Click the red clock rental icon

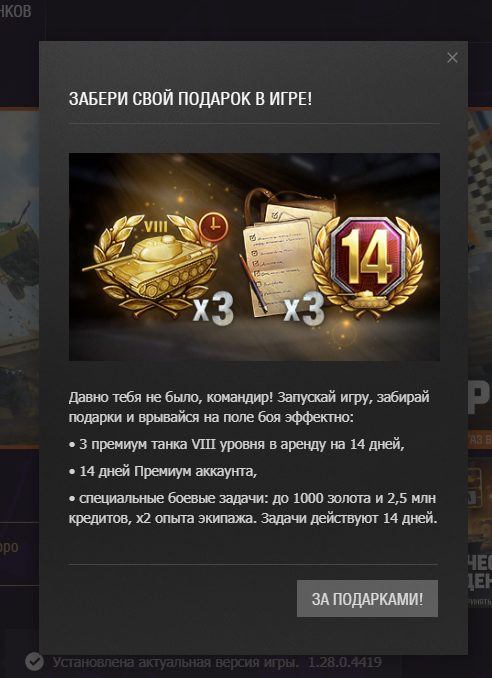click(x=214, y=227)
